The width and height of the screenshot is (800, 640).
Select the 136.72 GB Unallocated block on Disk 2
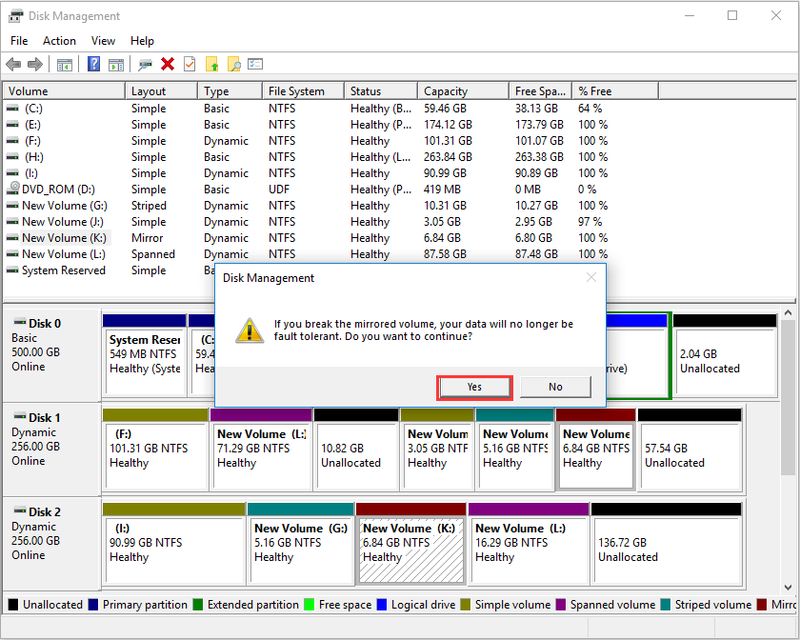(666, 550)
